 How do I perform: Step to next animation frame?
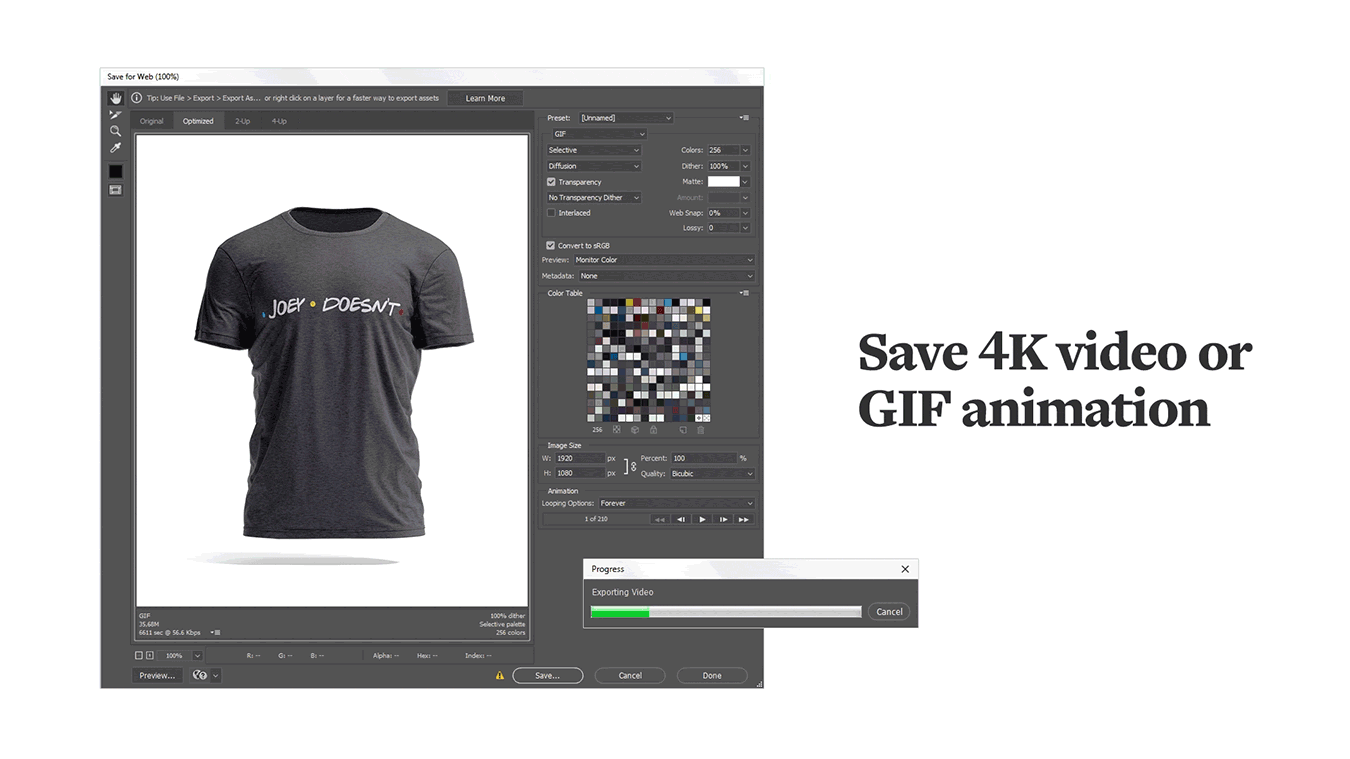coord(723,520)
